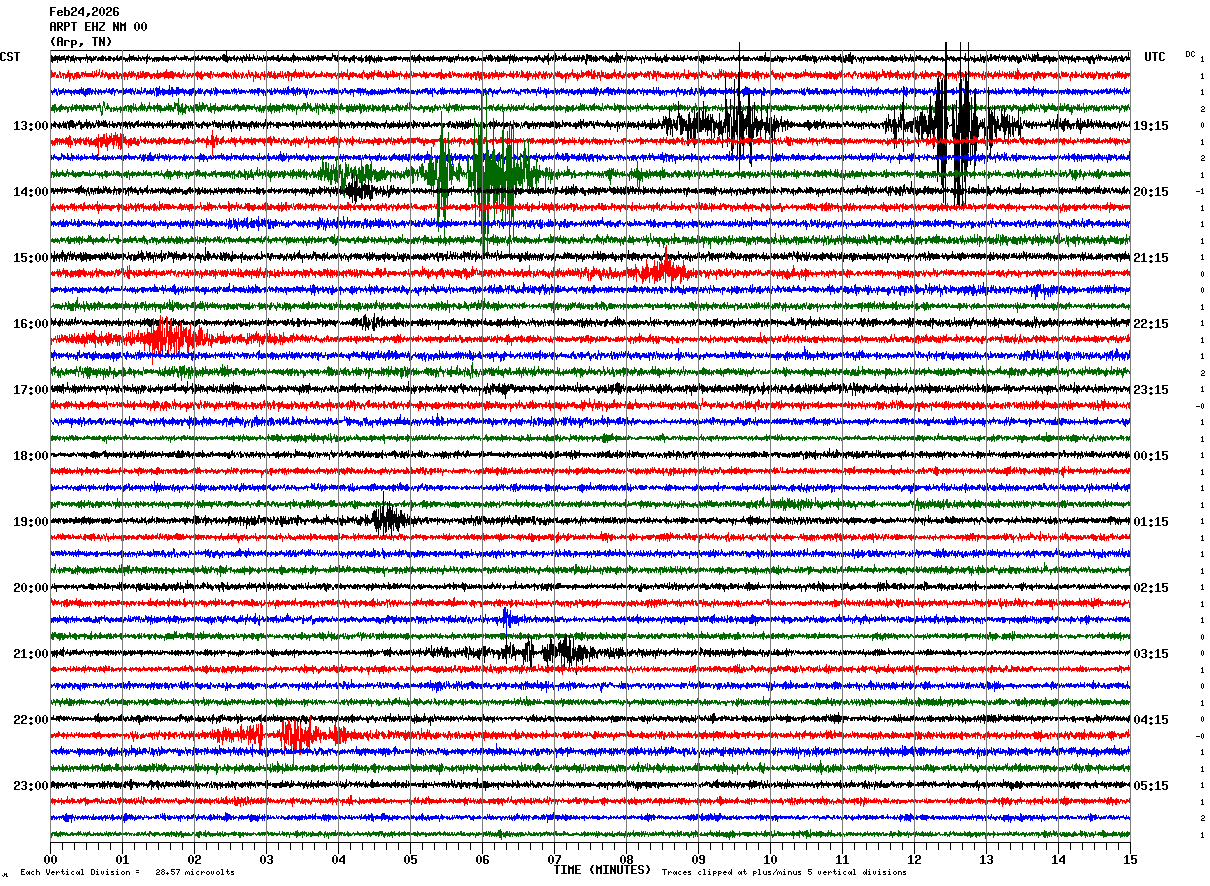Screen dimensions: 1210x886
Task: Select the 22:00 CST time label
Action: tap(31, 720)
